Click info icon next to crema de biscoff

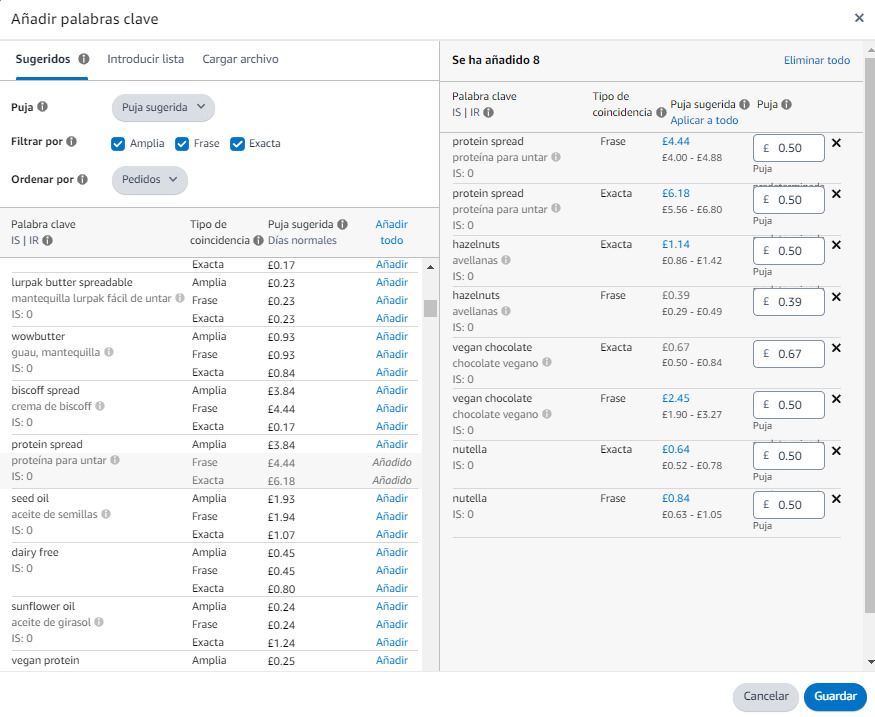pyautogui.click(x=100, y=406)
